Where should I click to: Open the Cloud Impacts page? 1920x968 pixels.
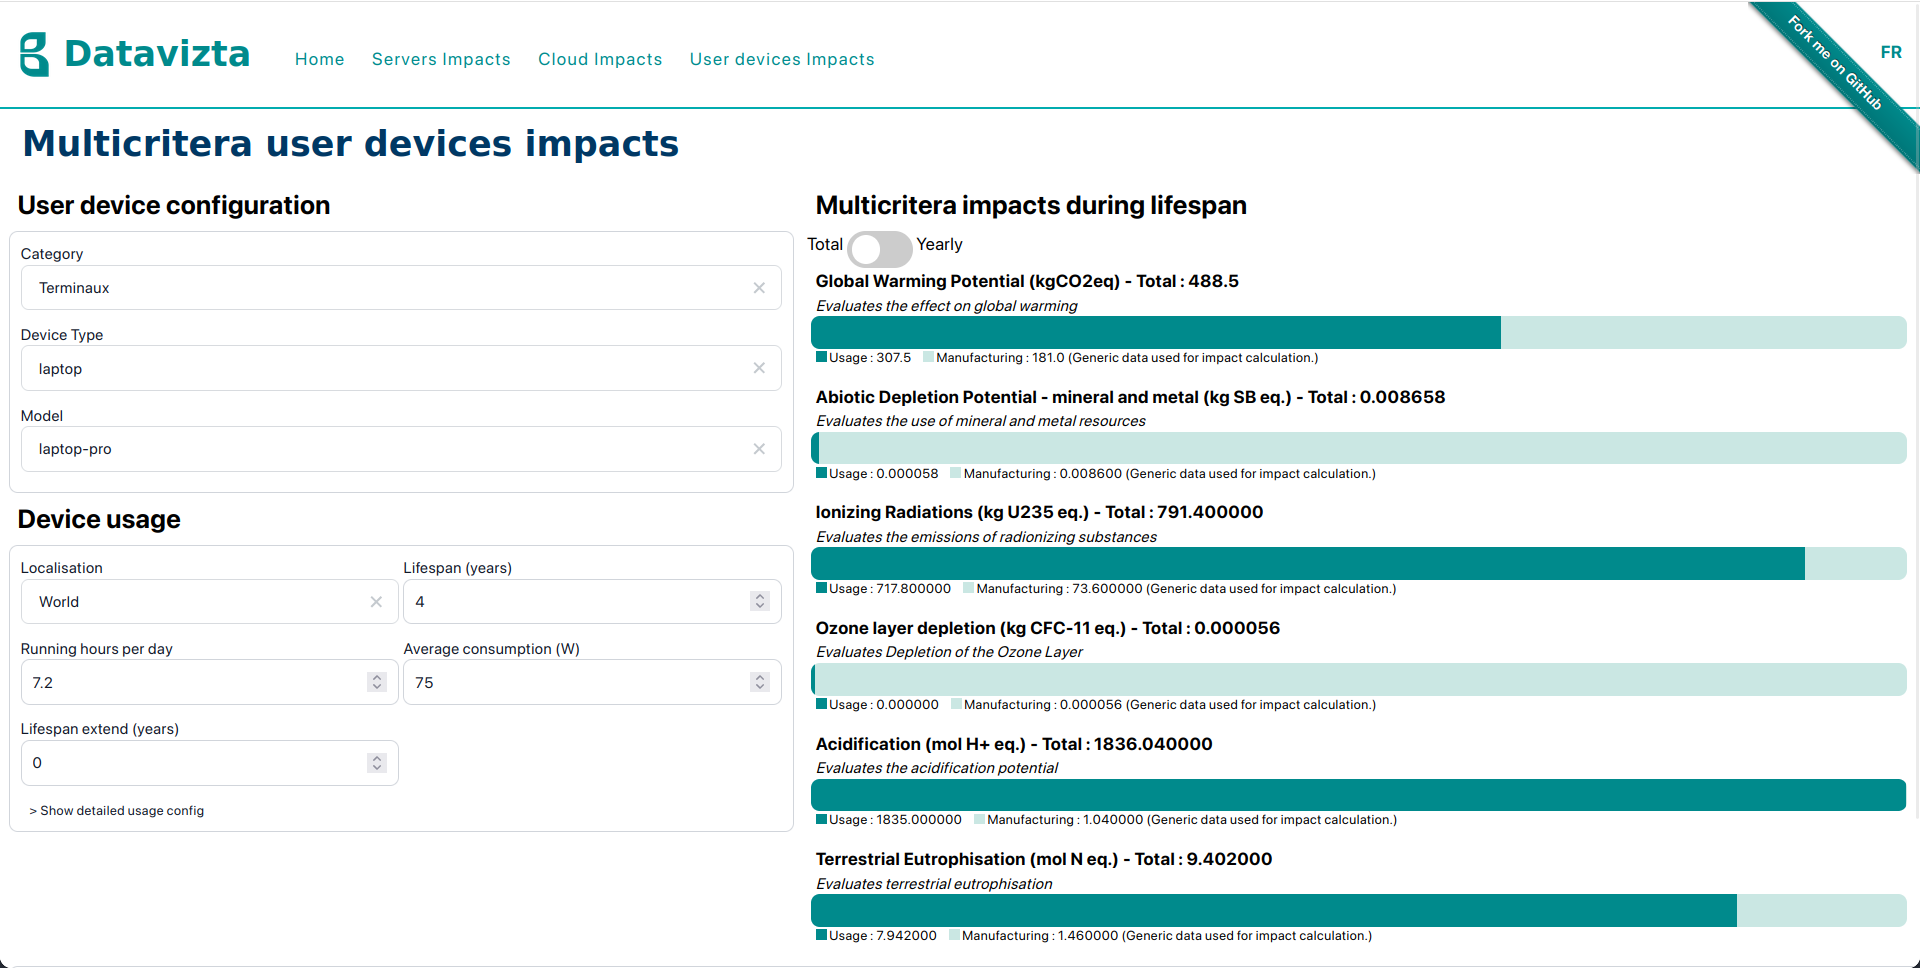600,59
